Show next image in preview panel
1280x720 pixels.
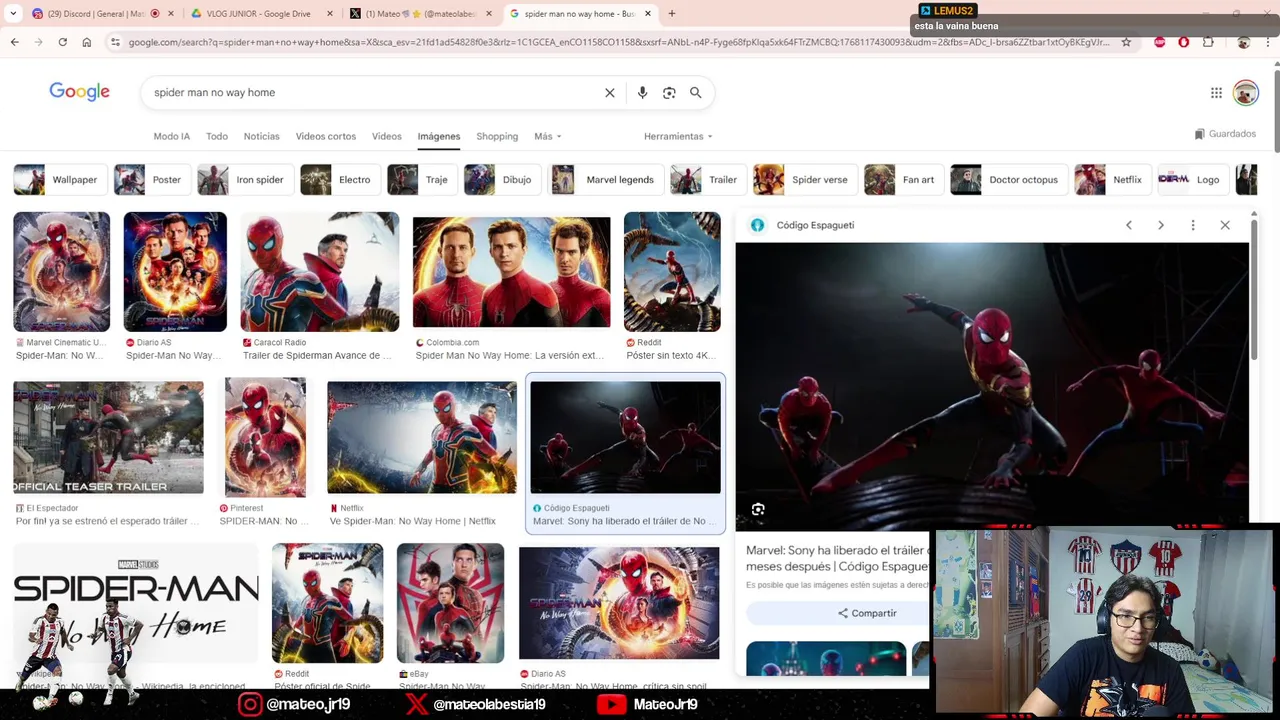(1161, 225)
